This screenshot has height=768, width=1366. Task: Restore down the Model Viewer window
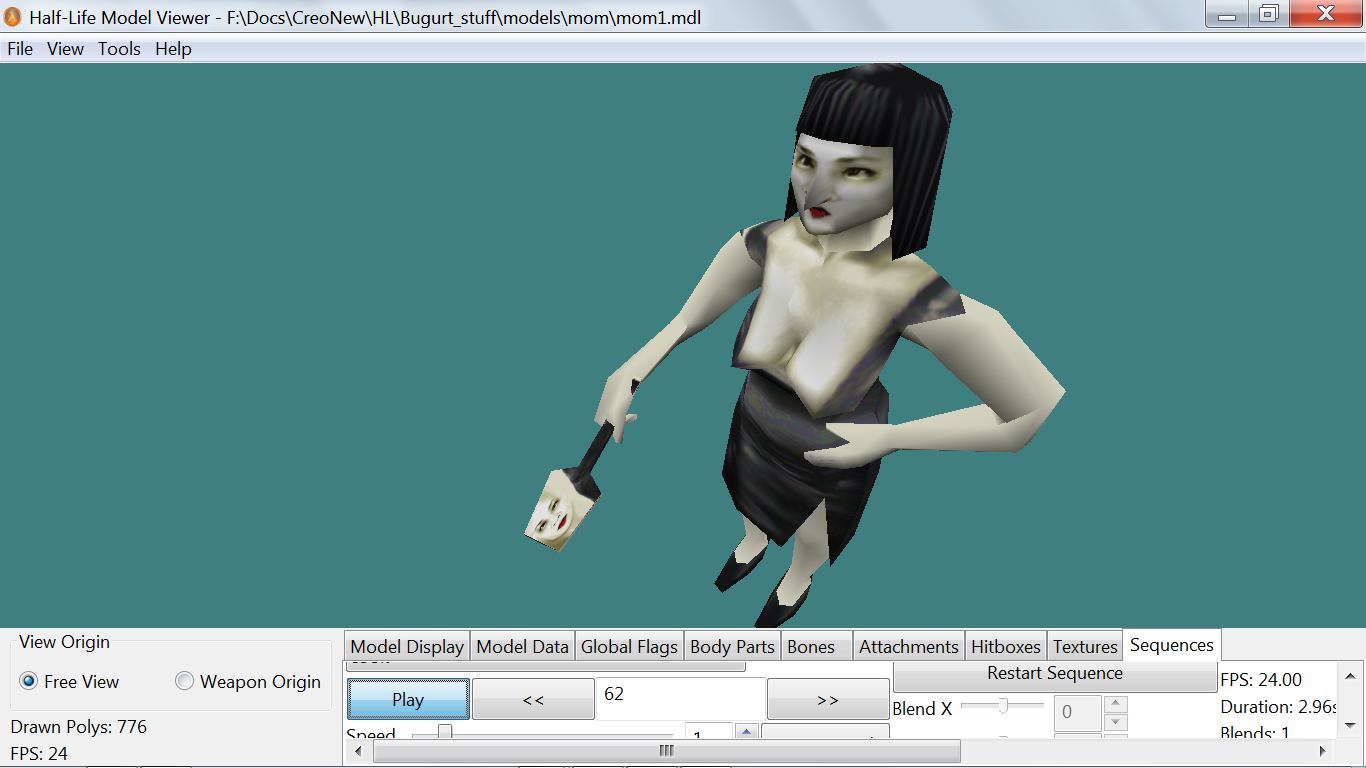tap(1269, 14)
